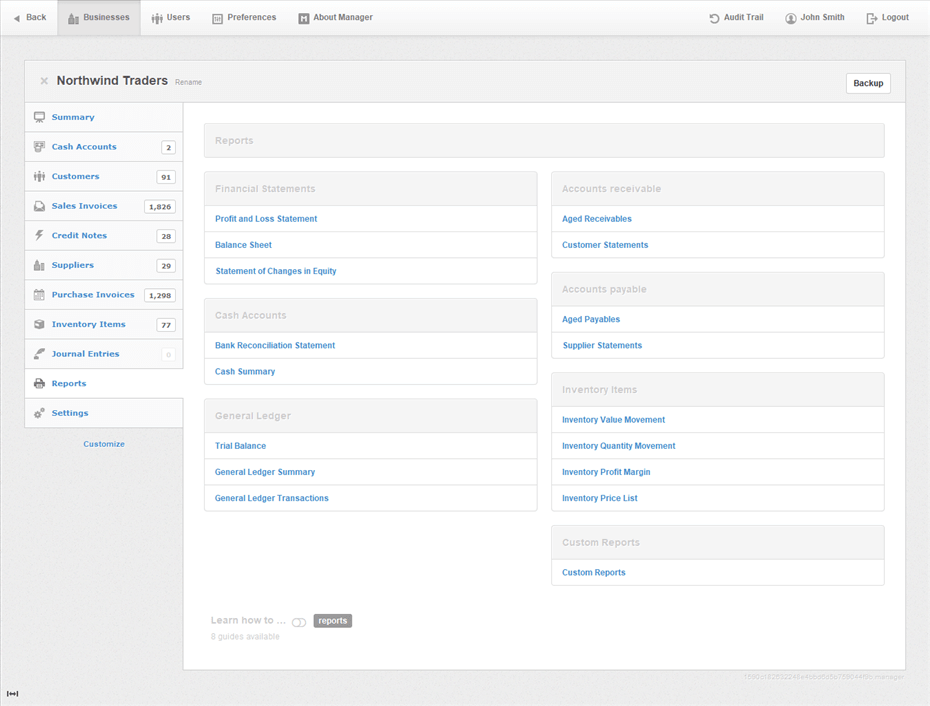Open Cash Accounts from the sidebar
Image resolution: width=930 pixels, height=706 pixels.
86,146
